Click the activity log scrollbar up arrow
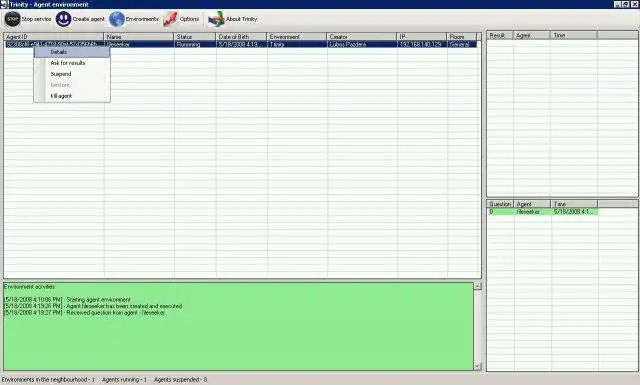The height and width of the screenshot is (385, 640). (x=478, y=286)
